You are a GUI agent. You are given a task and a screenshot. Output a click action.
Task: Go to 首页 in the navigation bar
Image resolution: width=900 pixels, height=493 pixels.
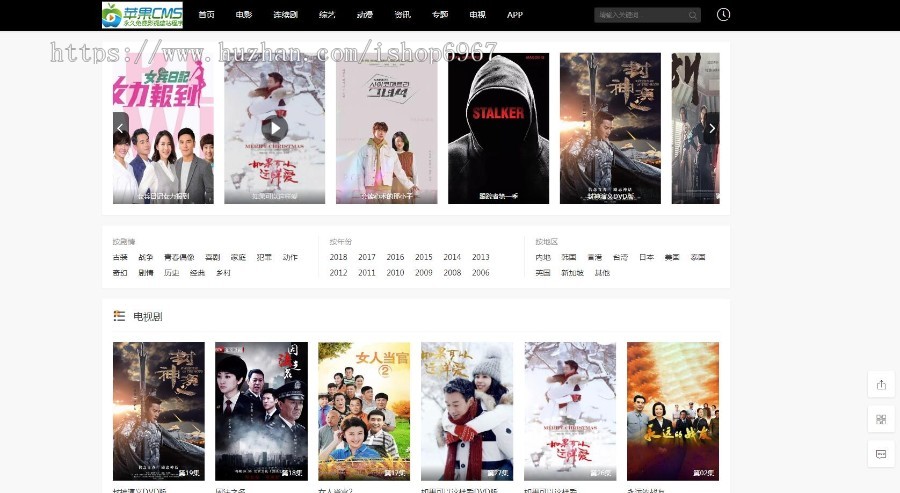206,15
